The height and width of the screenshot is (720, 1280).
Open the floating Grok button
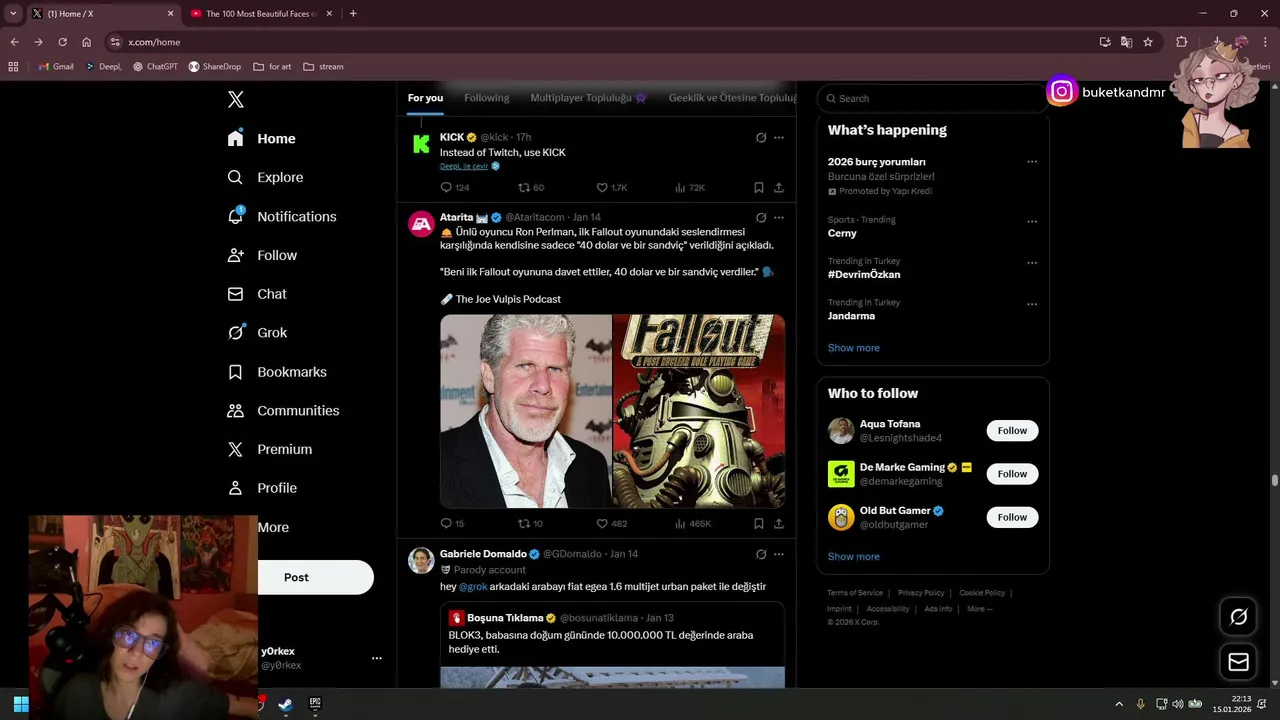(x=1238, y=617)
